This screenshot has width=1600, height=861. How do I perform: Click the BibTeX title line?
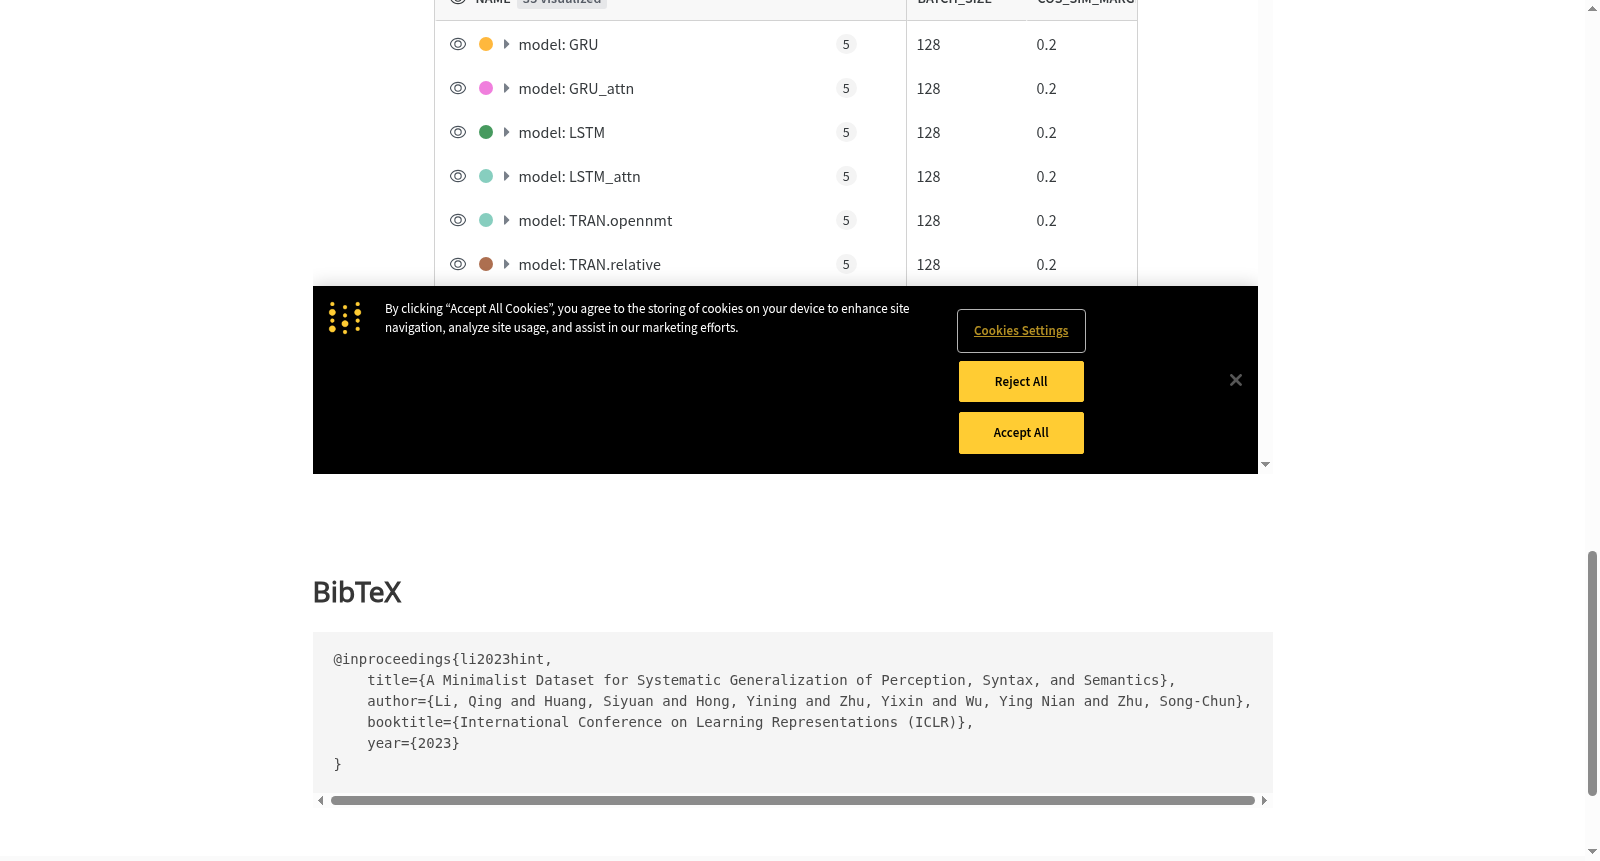[771, 680]
